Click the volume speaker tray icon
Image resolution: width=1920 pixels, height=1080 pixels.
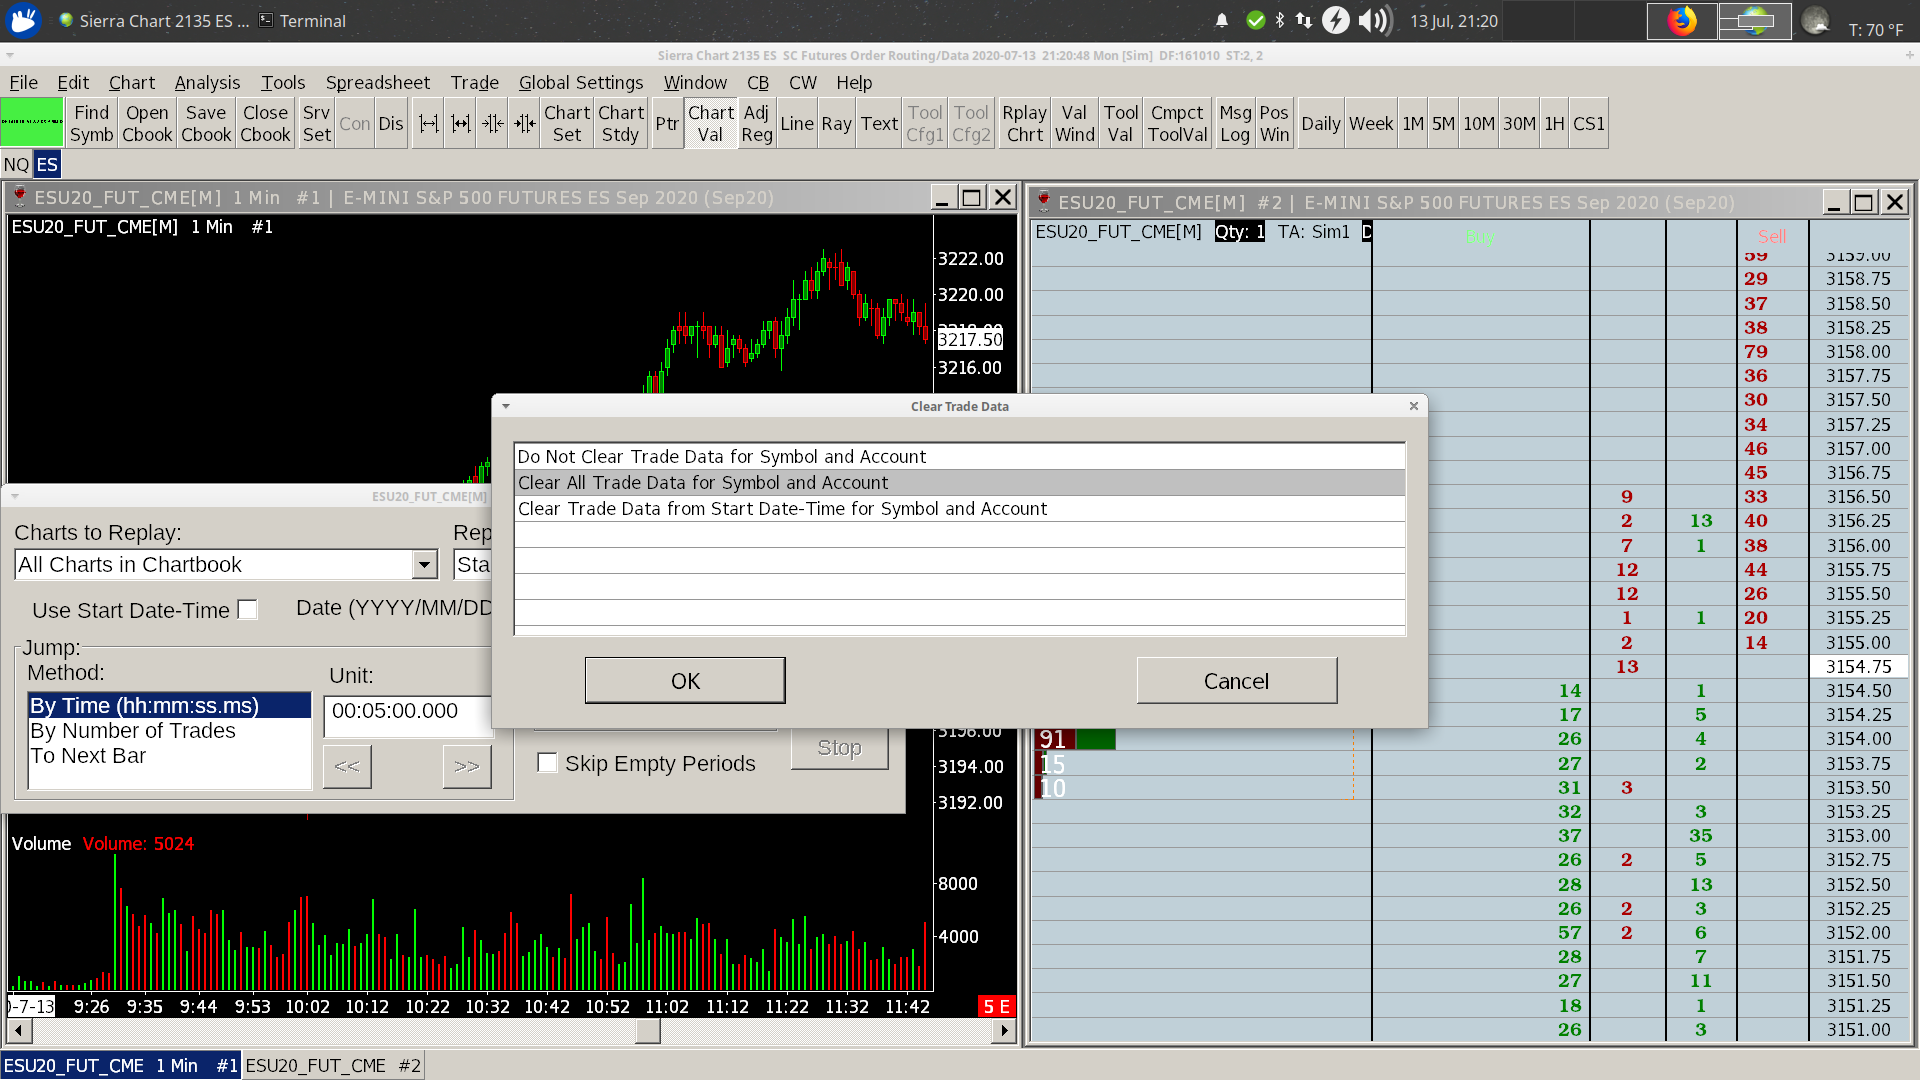(x=1376, y=21)
